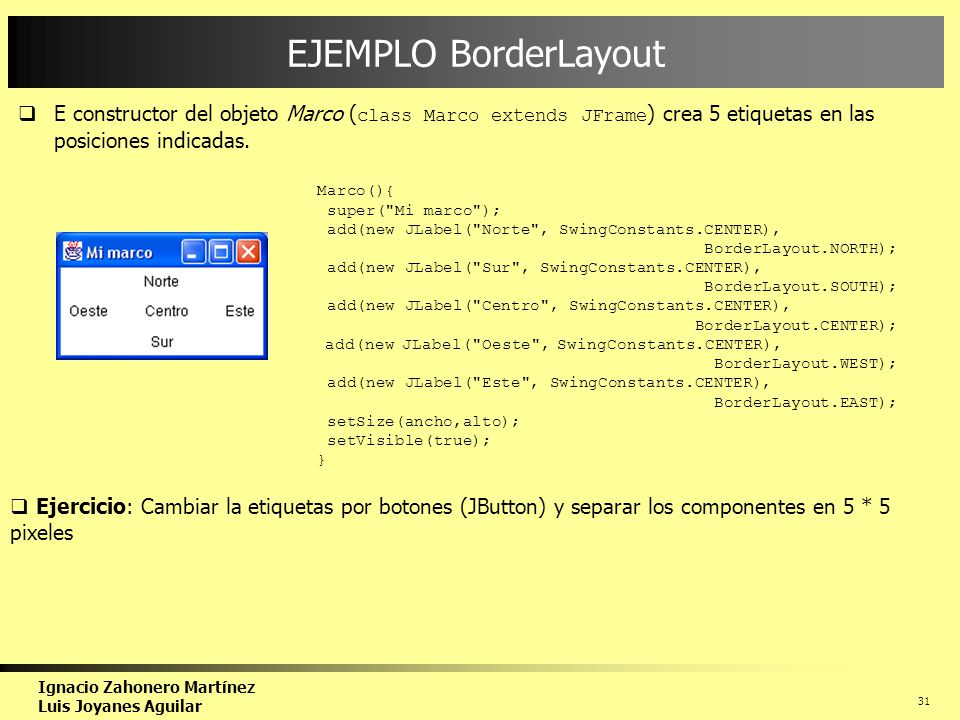Click the author name Luis Joyanes Aguilar
This screenshot has height=720, width=960.
pyautogui.click(x=120, y=707)
